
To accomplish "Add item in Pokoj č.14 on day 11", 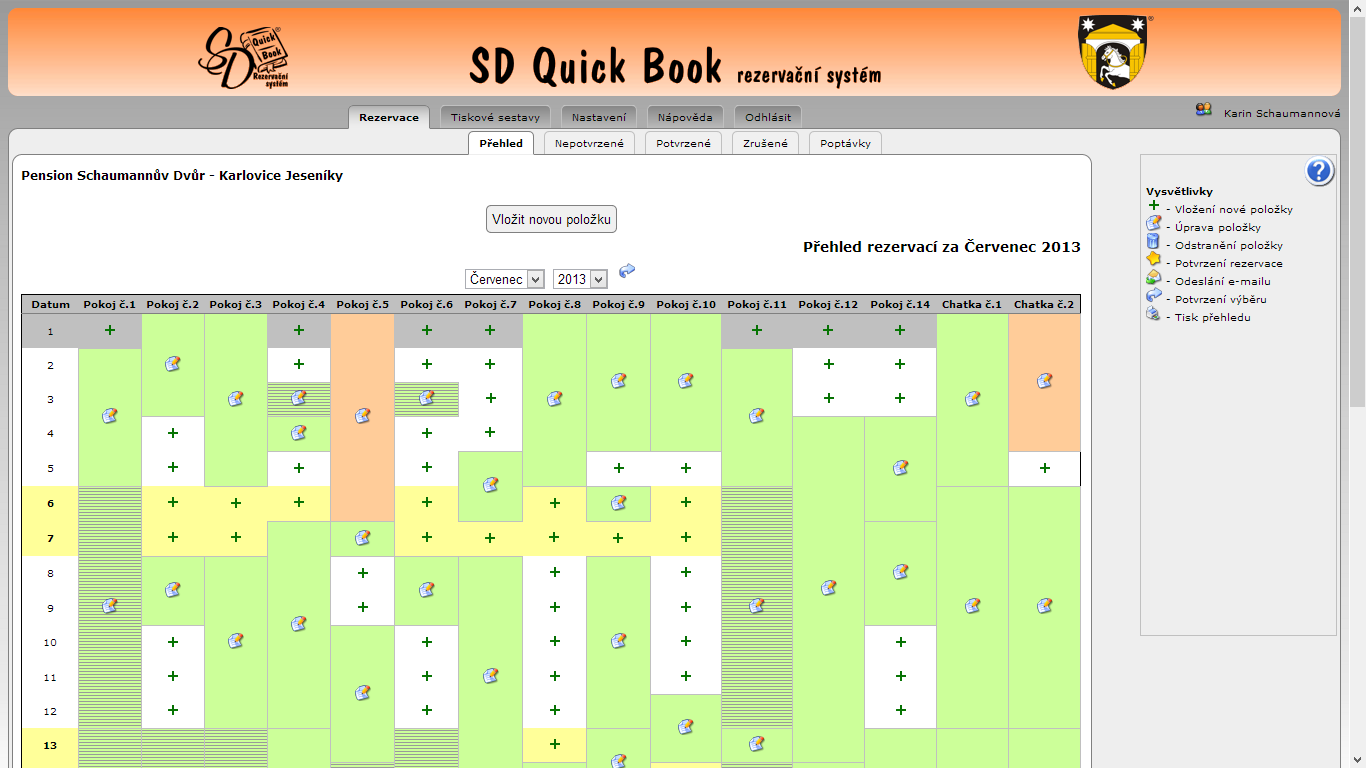I will pyautogui.click(x=900, y=676).
